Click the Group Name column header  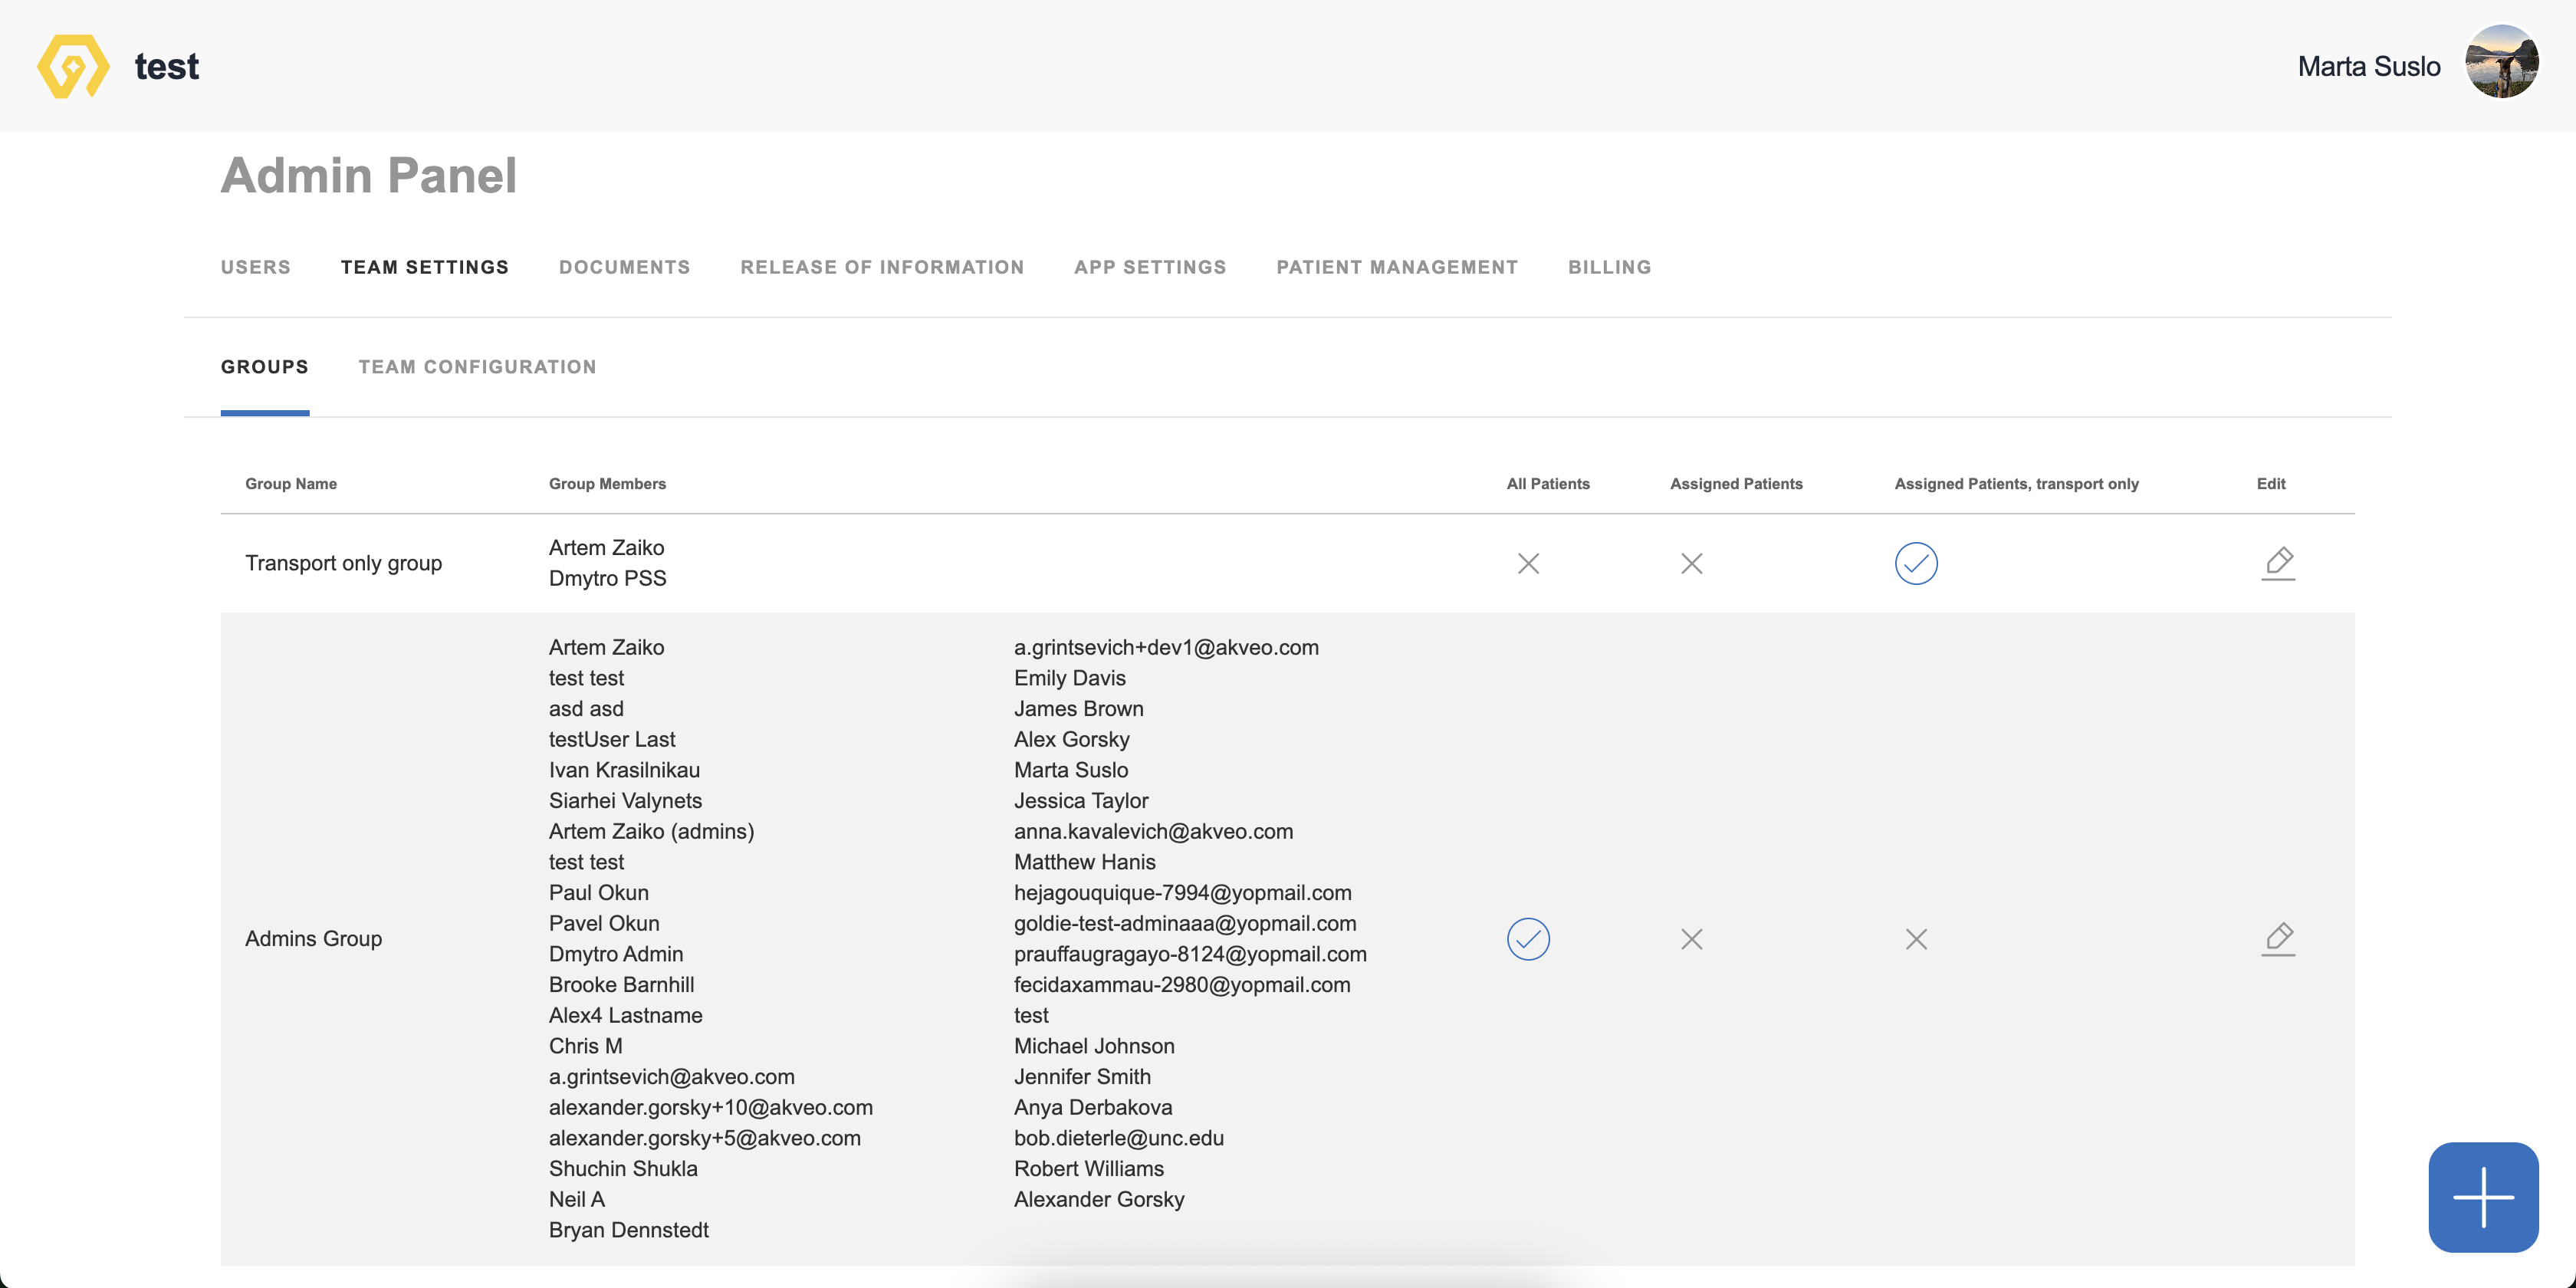click(x=291, y=484)
